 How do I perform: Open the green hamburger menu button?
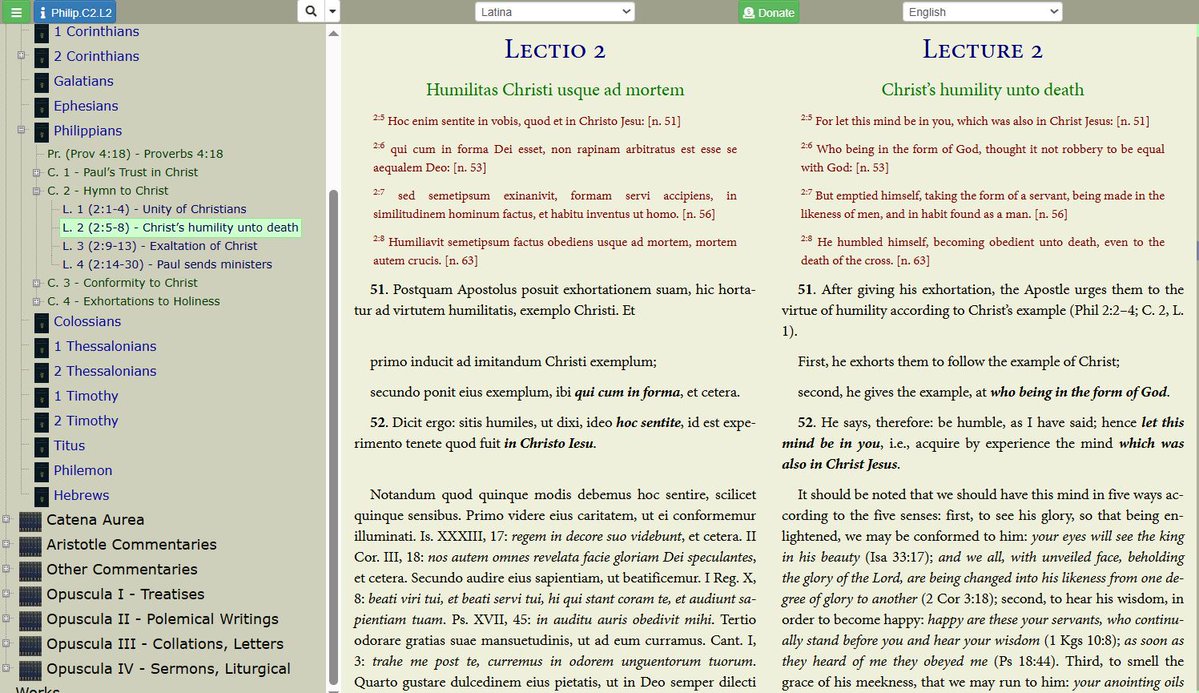coord(16,11)
